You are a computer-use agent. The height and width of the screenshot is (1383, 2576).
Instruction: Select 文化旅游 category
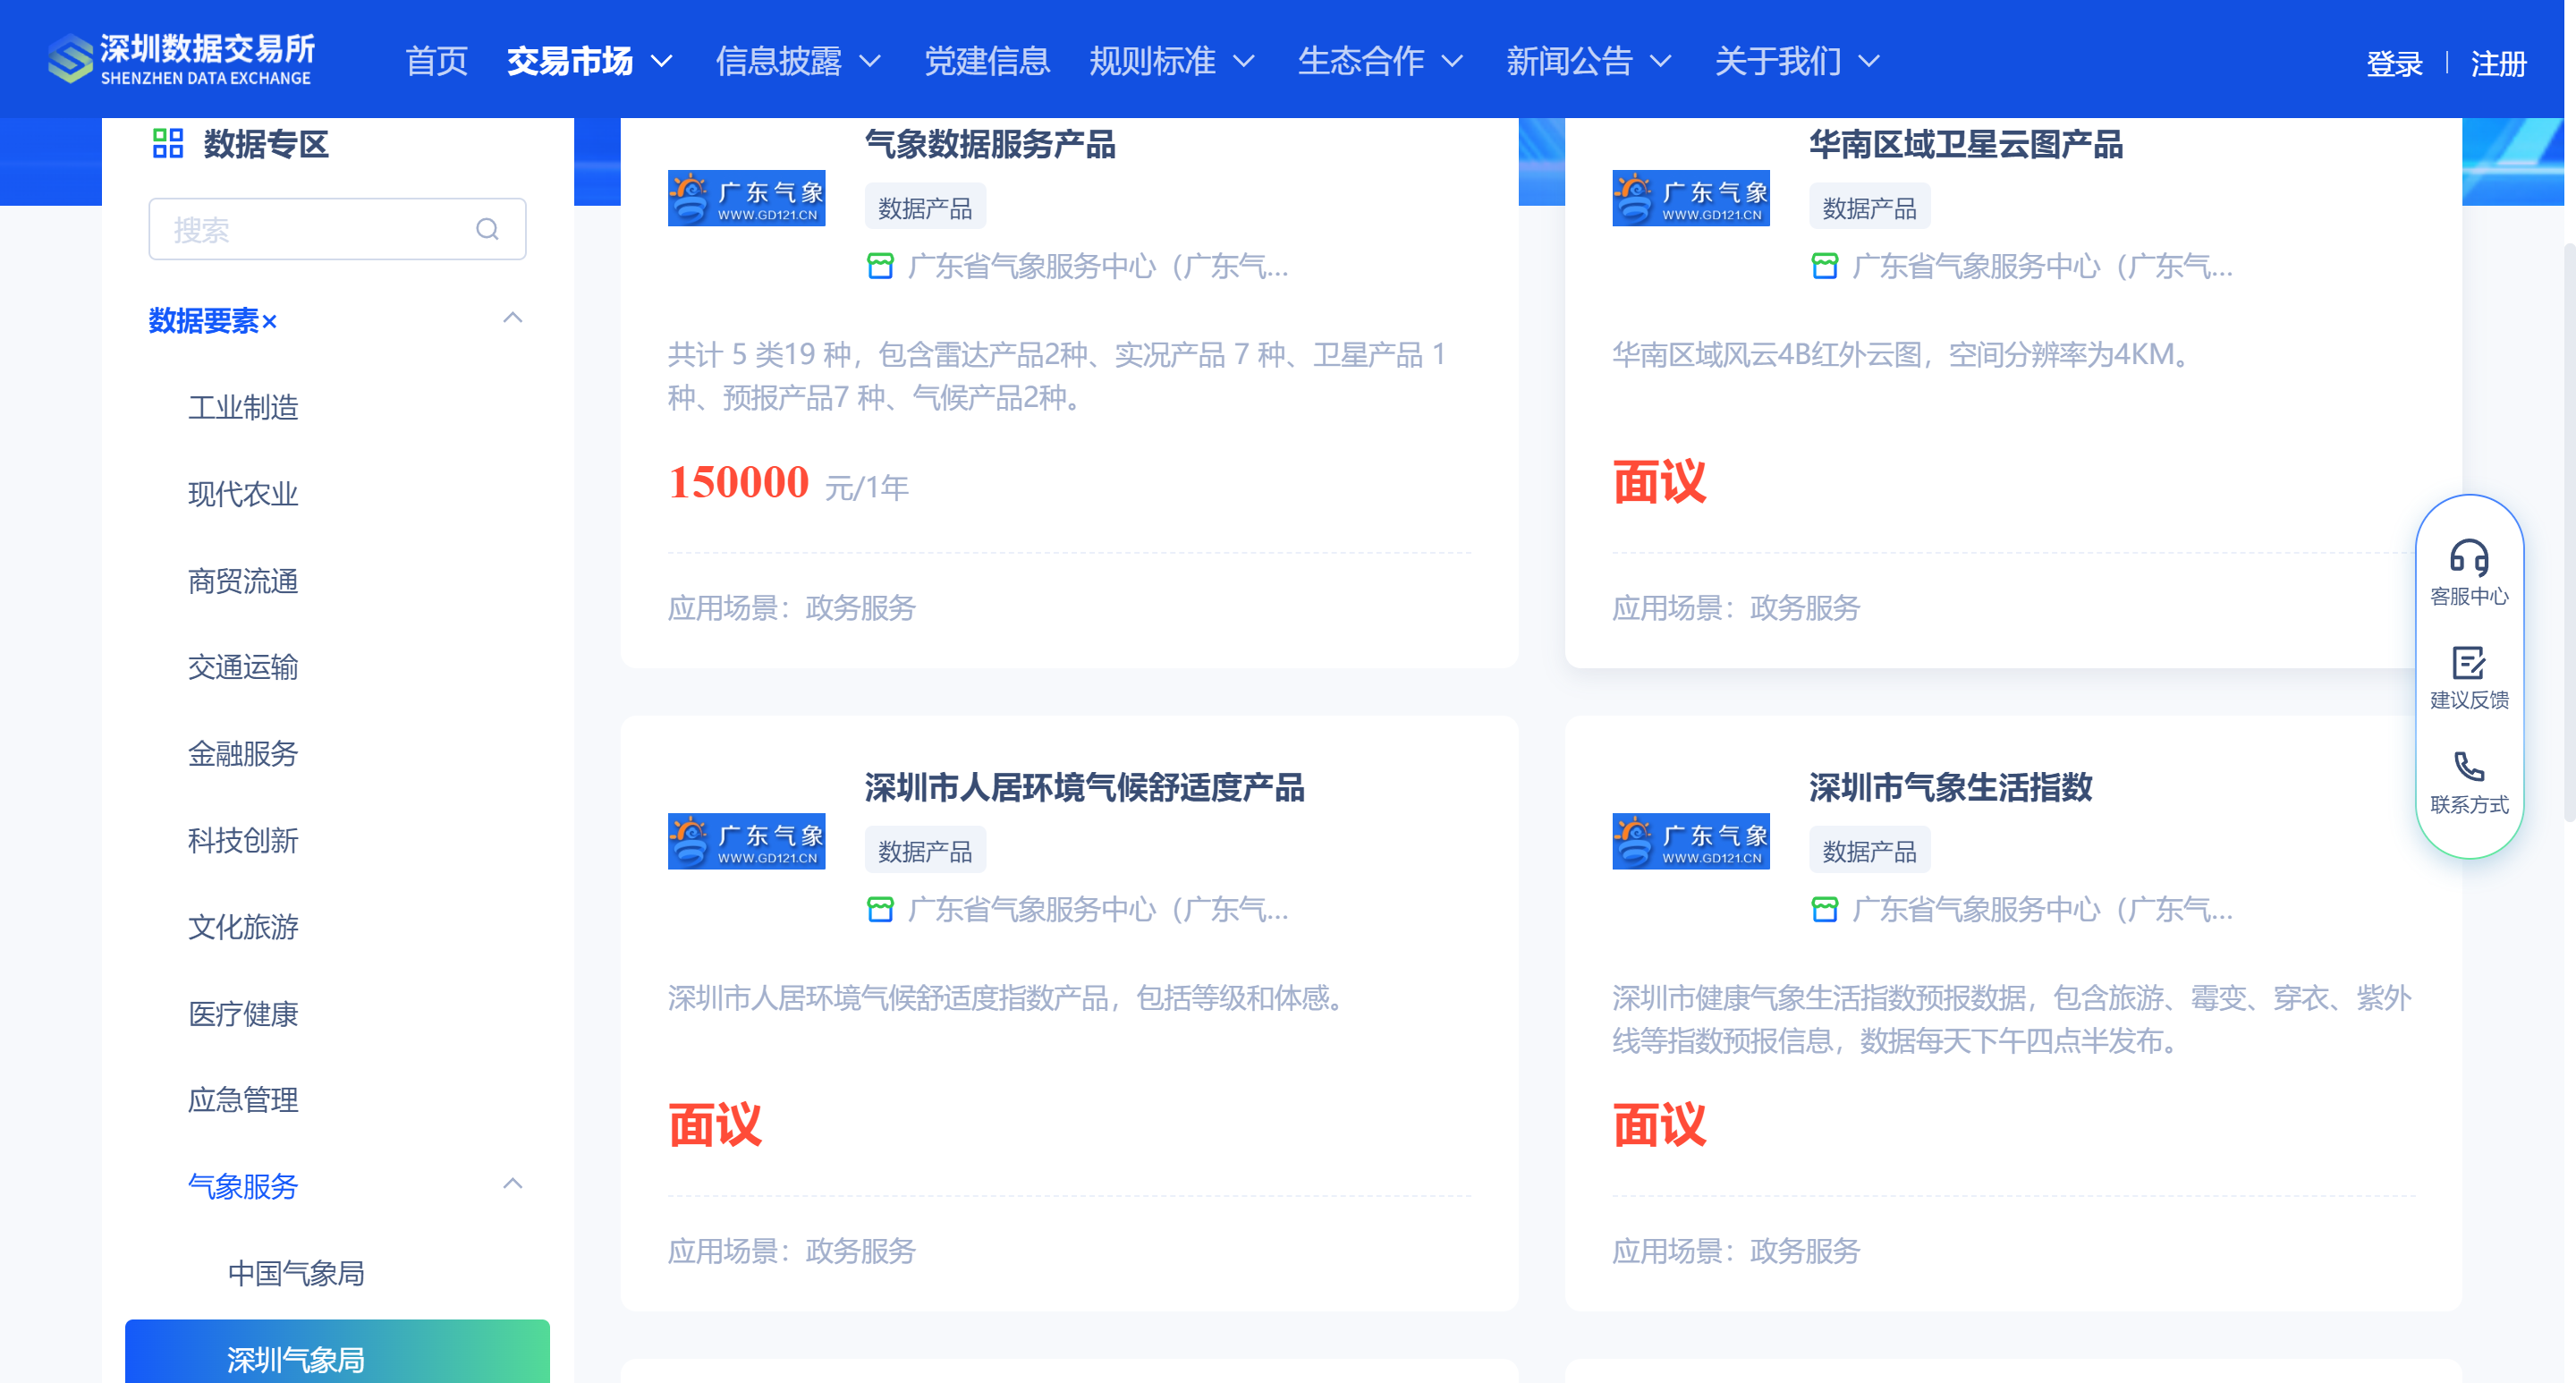point(243,927)
